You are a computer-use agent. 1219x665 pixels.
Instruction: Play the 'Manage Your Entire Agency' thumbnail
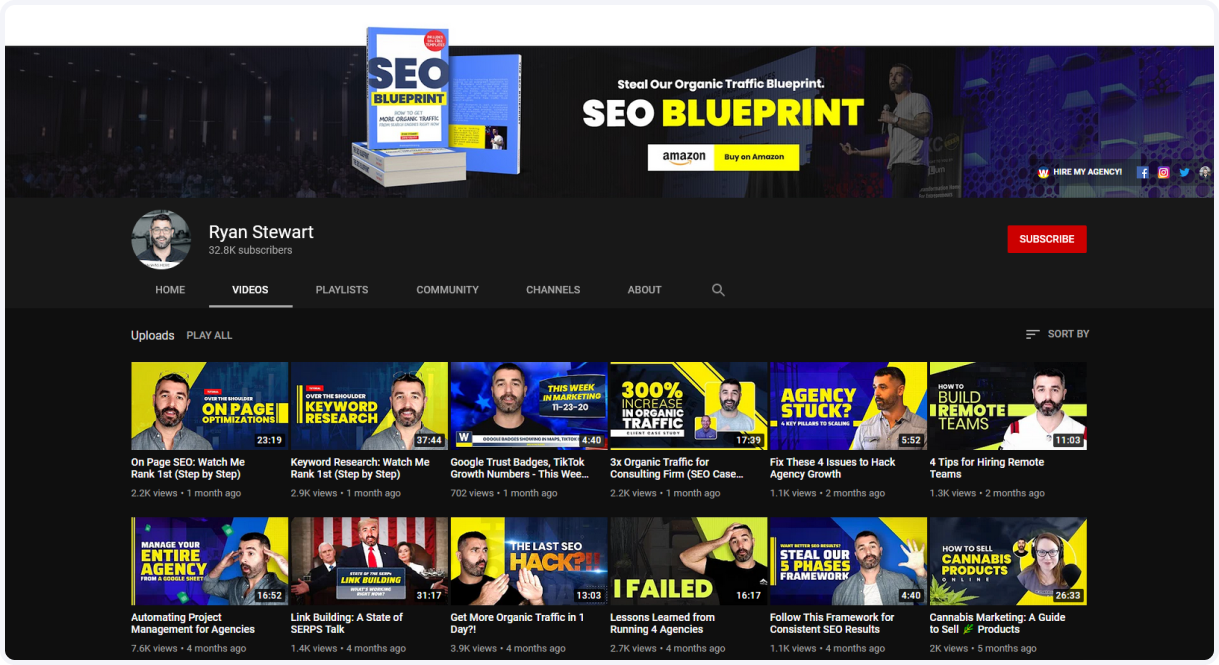click(x=209, y=561)
